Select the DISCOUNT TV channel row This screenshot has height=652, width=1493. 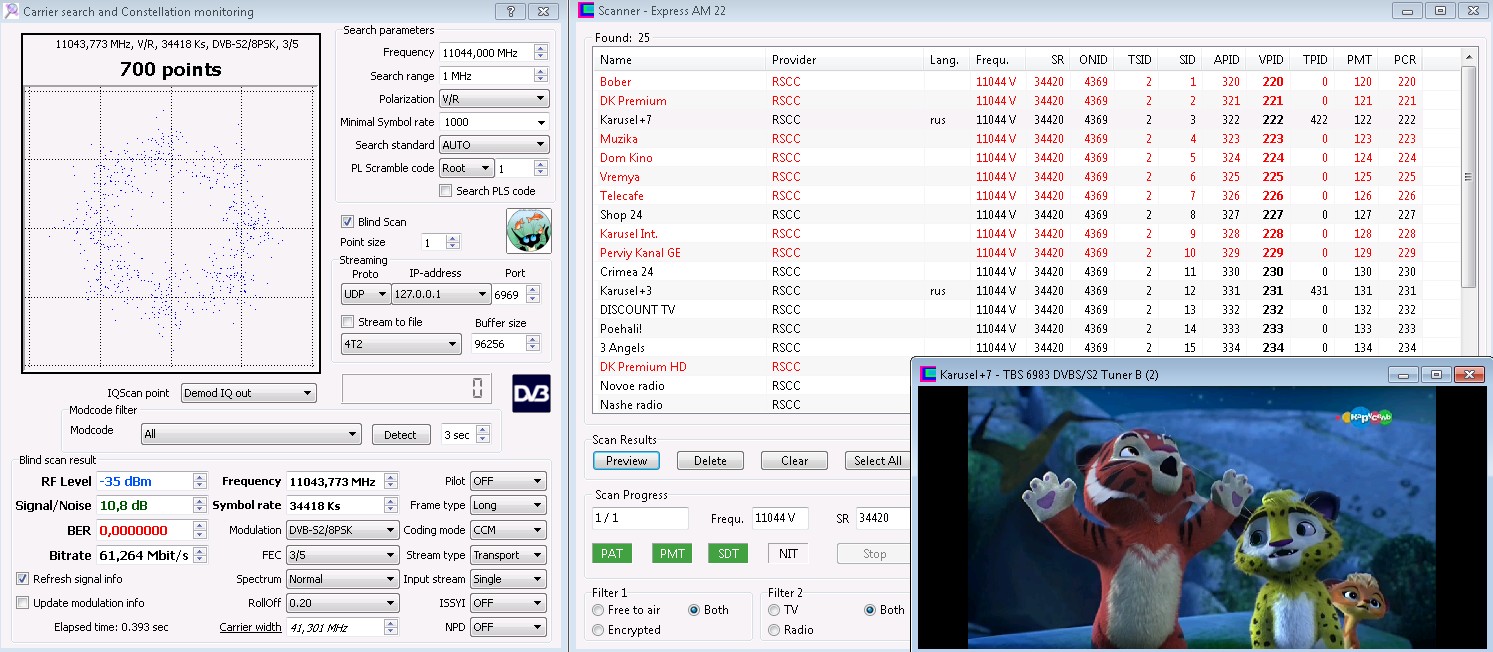pyautogui.click(x=1026, y=310)
